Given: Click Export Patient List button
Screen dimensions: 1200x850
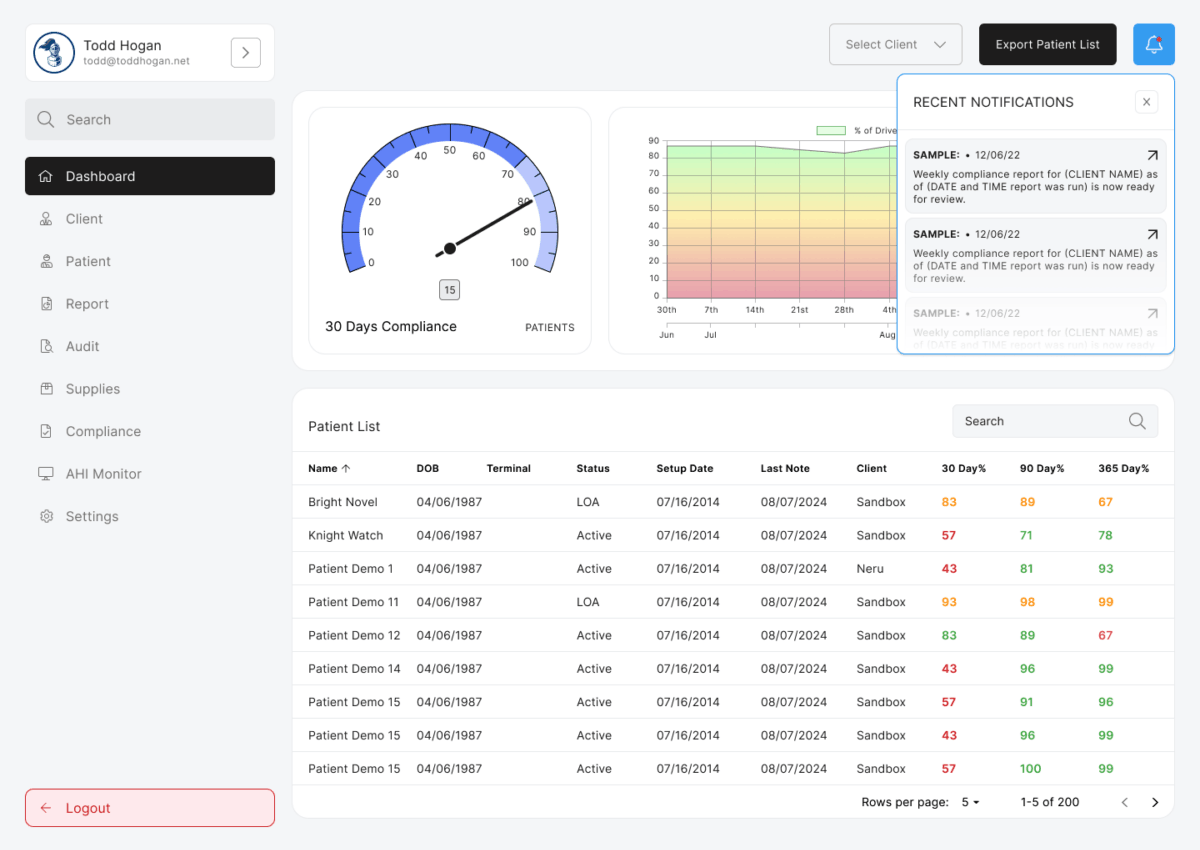Looking at the screenshot, I should click(1048, 45).
